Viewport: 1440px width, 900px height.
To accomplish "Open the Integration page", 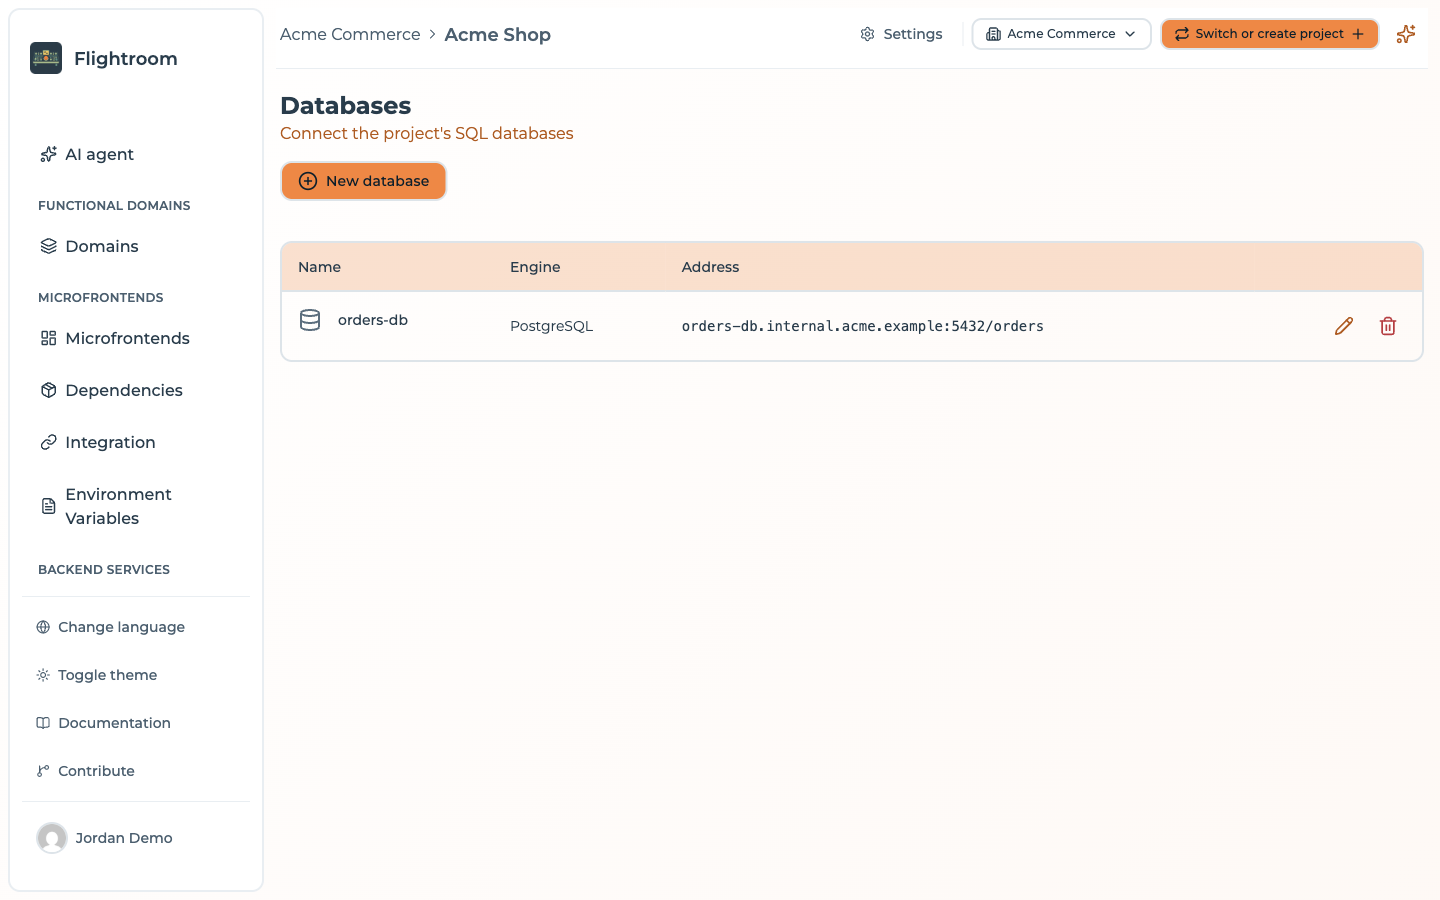I will (x=98, y=442).
